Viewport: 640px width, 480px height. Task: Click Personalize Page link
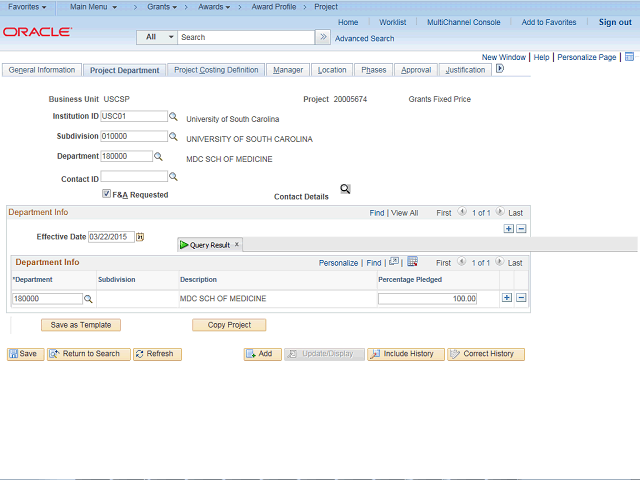coord(587,57)
